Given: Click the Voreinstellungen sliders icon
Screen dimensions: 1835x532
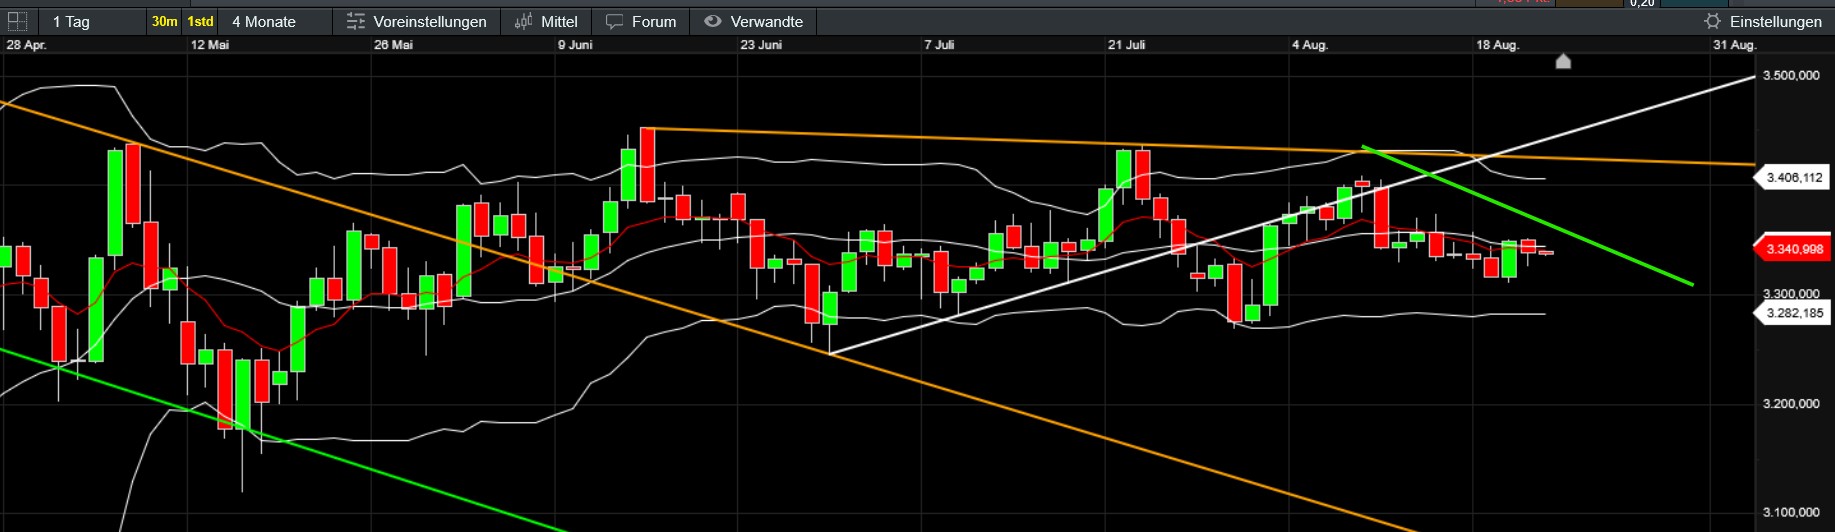Looking at the screenshot, I should tap(355, 21).
